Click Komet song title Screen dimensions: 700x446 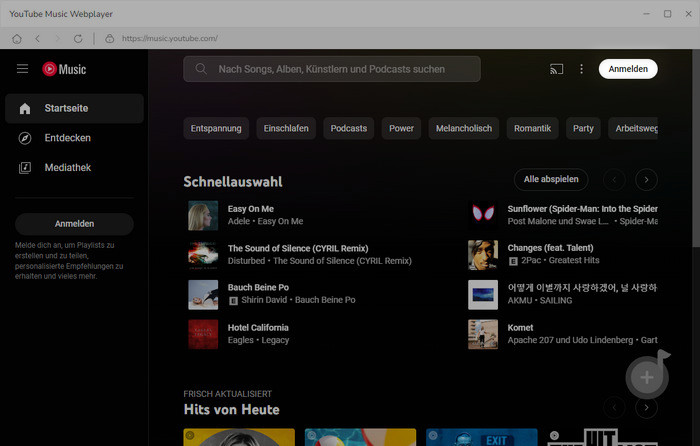[520, 328]
